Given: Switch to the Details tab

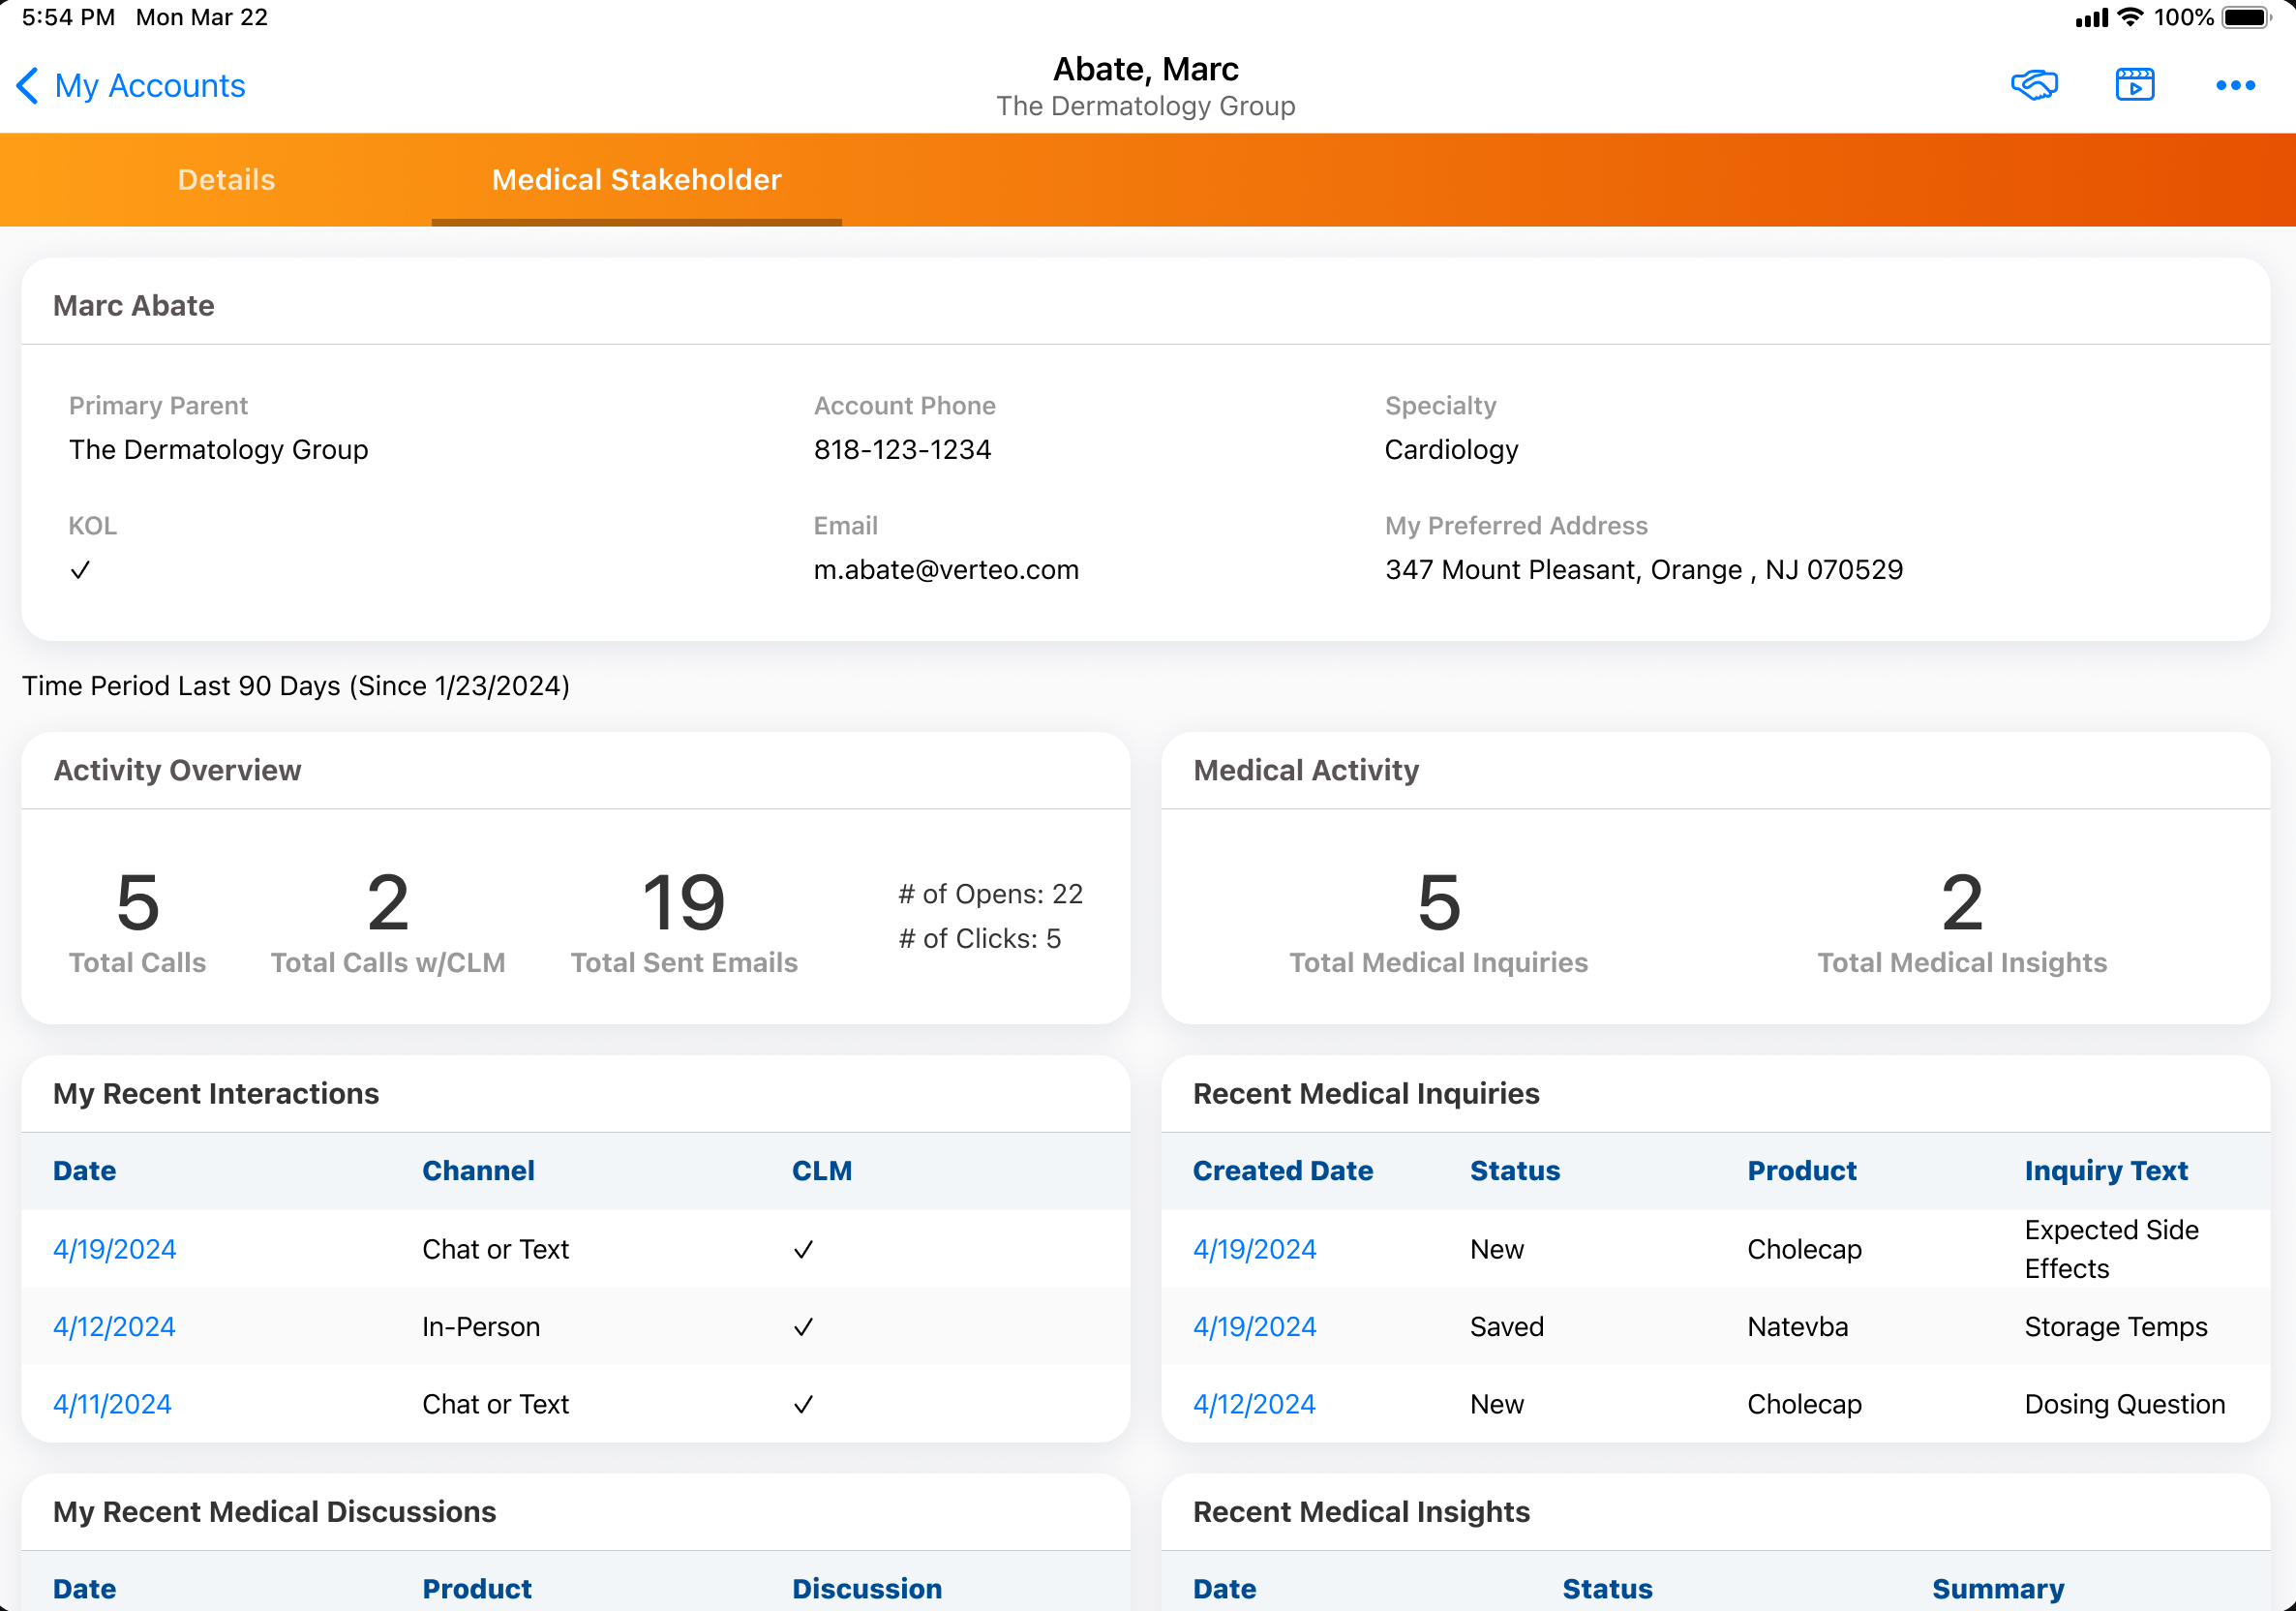Looking at the screenshot, I should pyautogui.click(x=226, y=180).
